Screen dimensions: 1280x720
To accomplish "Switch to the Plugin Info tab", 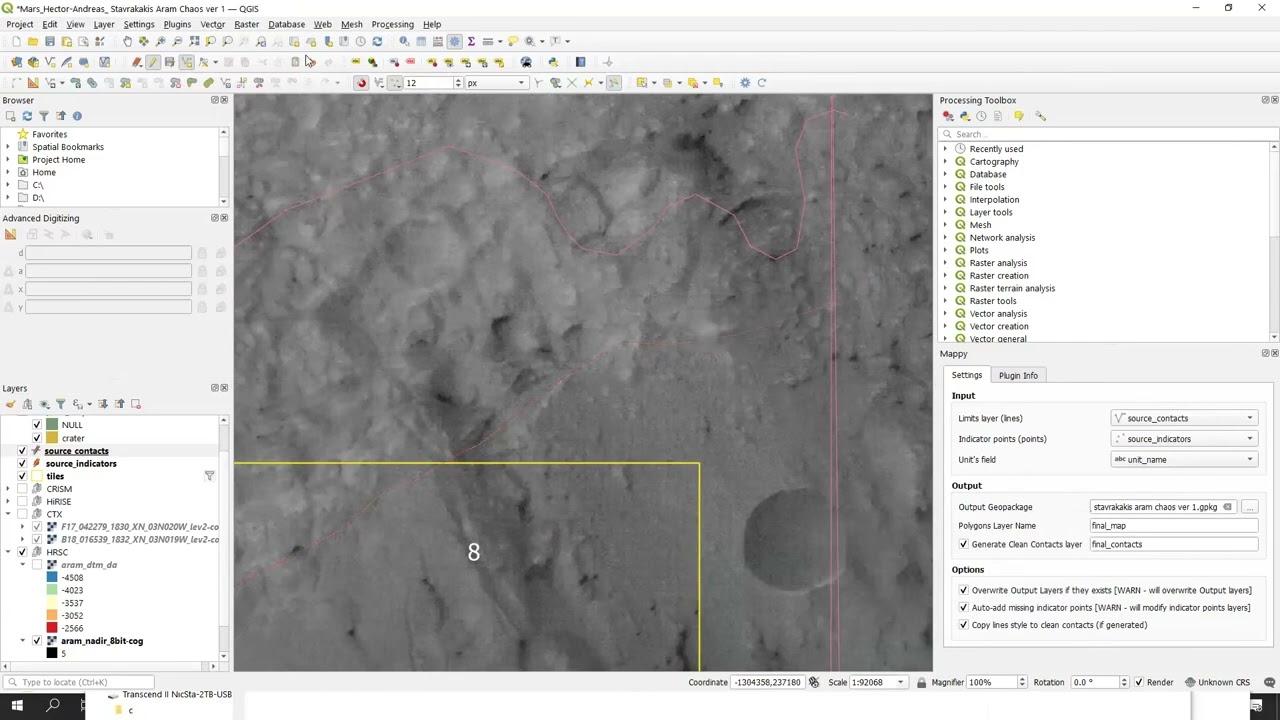I will tap(1017, 375).
